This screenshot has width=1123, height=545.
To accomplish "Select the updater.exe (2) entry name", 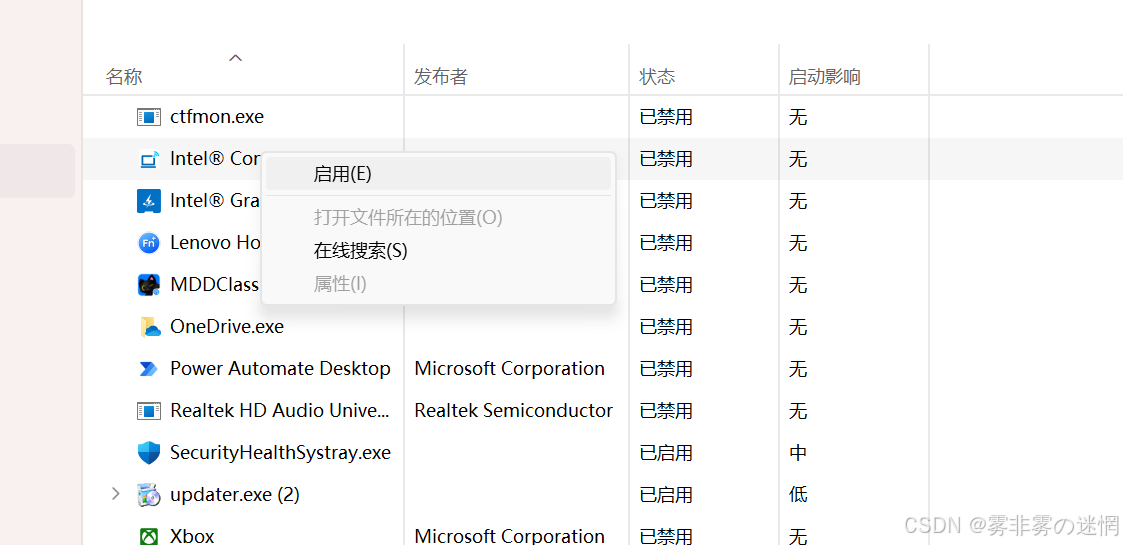I will click(x=235, y=495).
